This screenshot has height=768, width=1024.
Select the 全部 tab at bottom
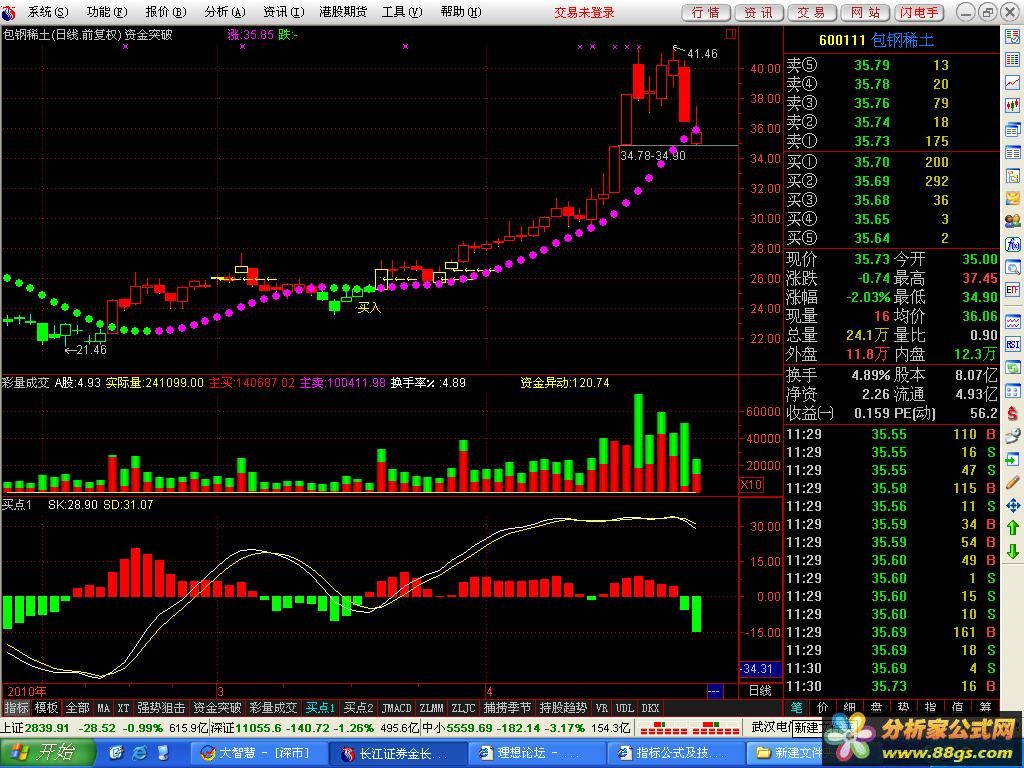pos(77,707)
